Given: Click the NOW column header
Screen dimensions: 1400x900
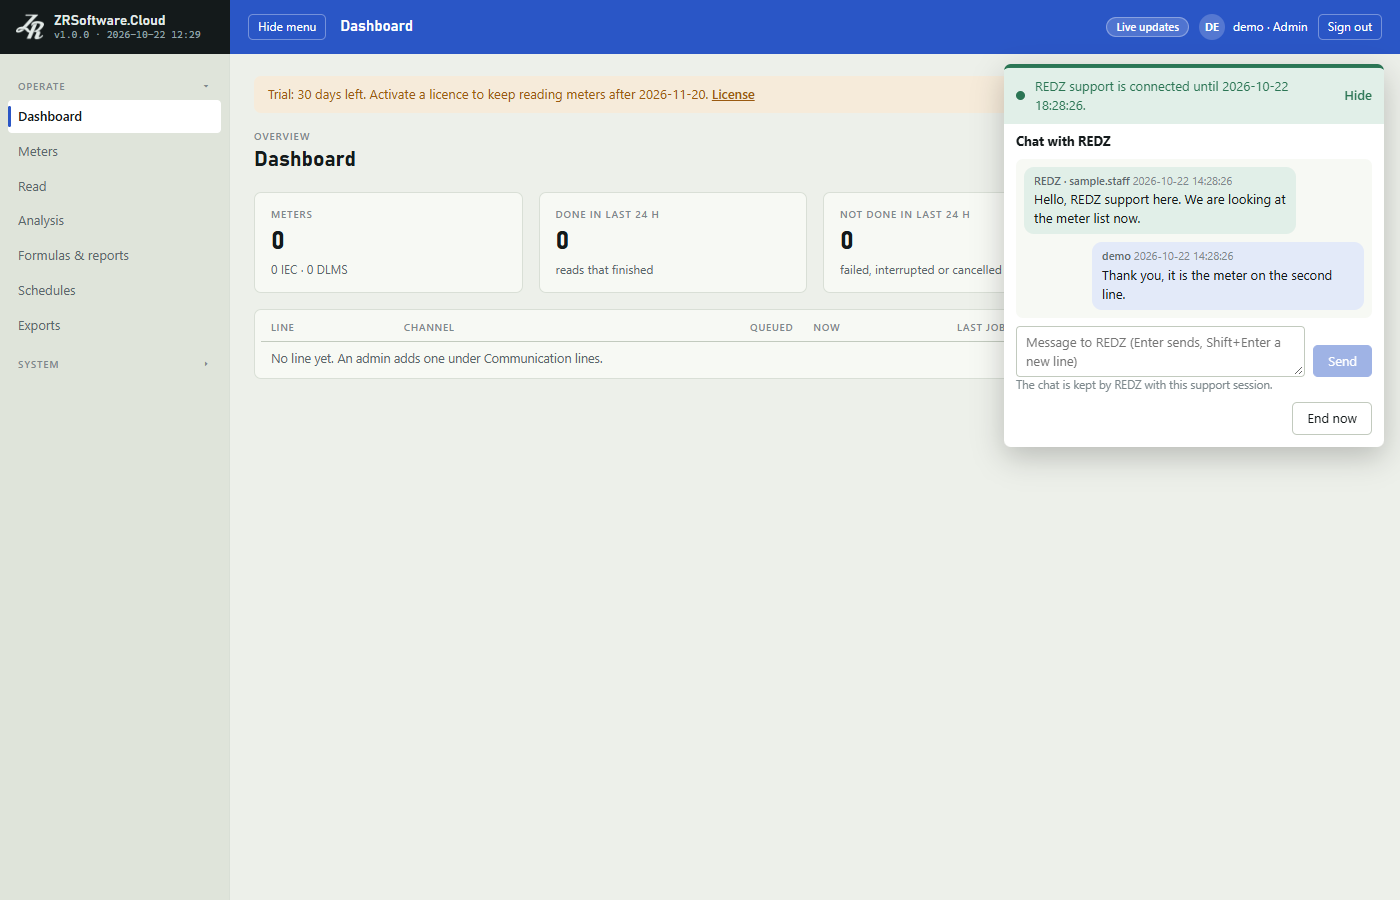Looking at the screenshot, I should (x=827, y=328).
